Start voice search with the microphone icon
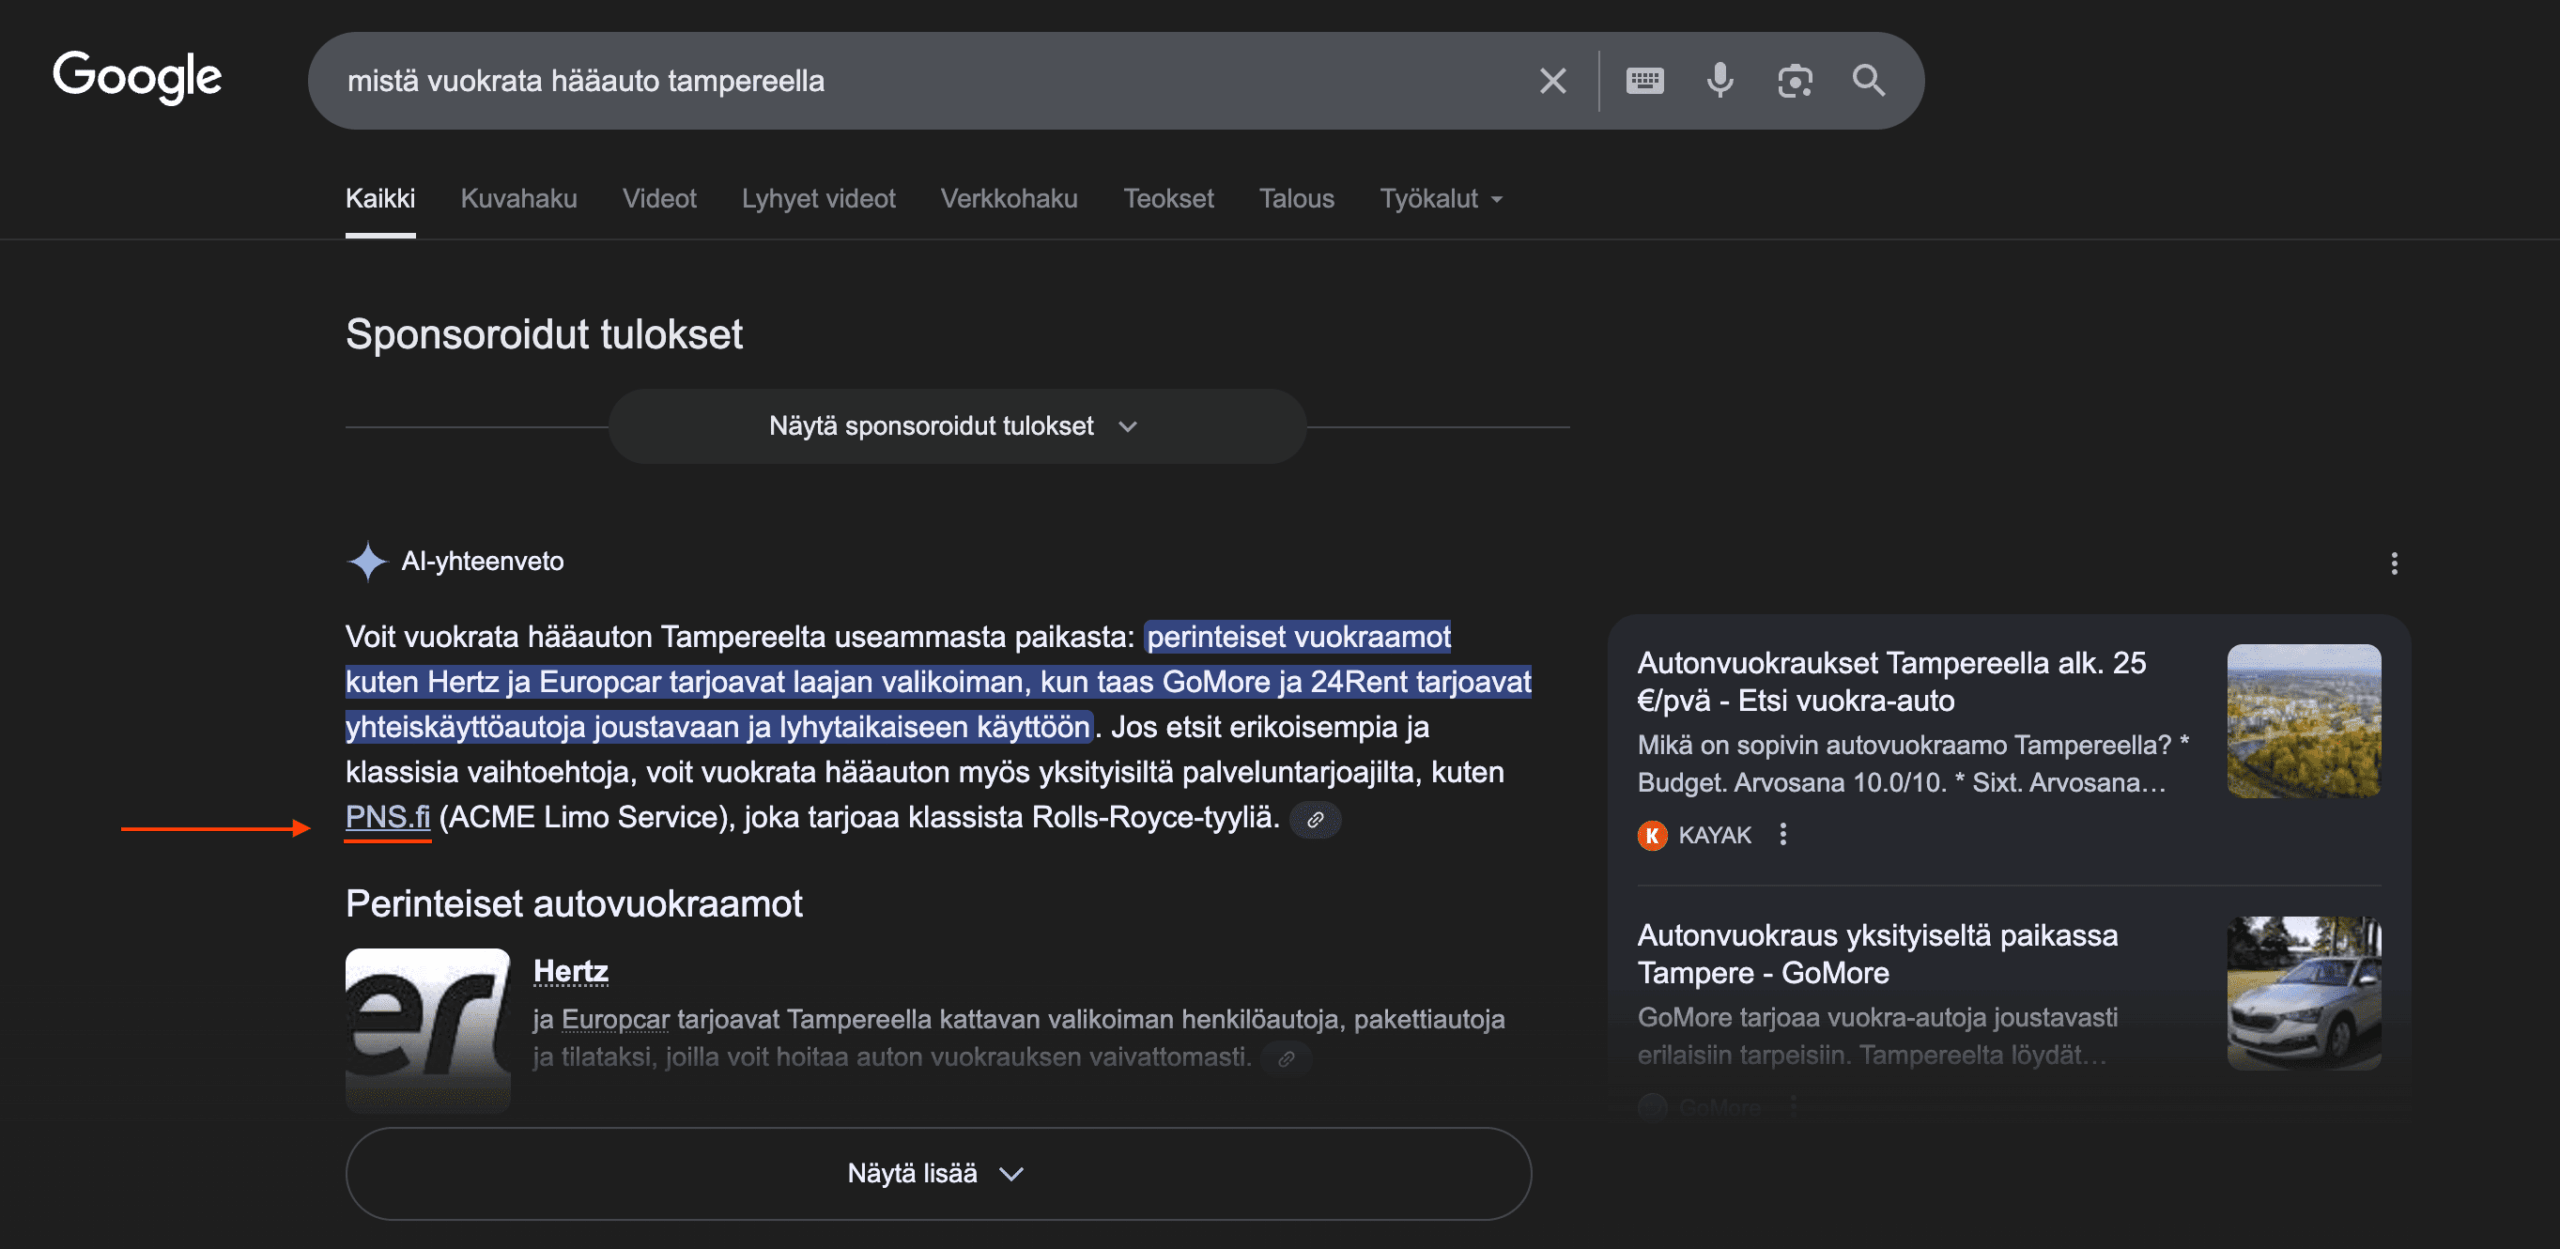2560x1249 pixels. [1719, 80]
